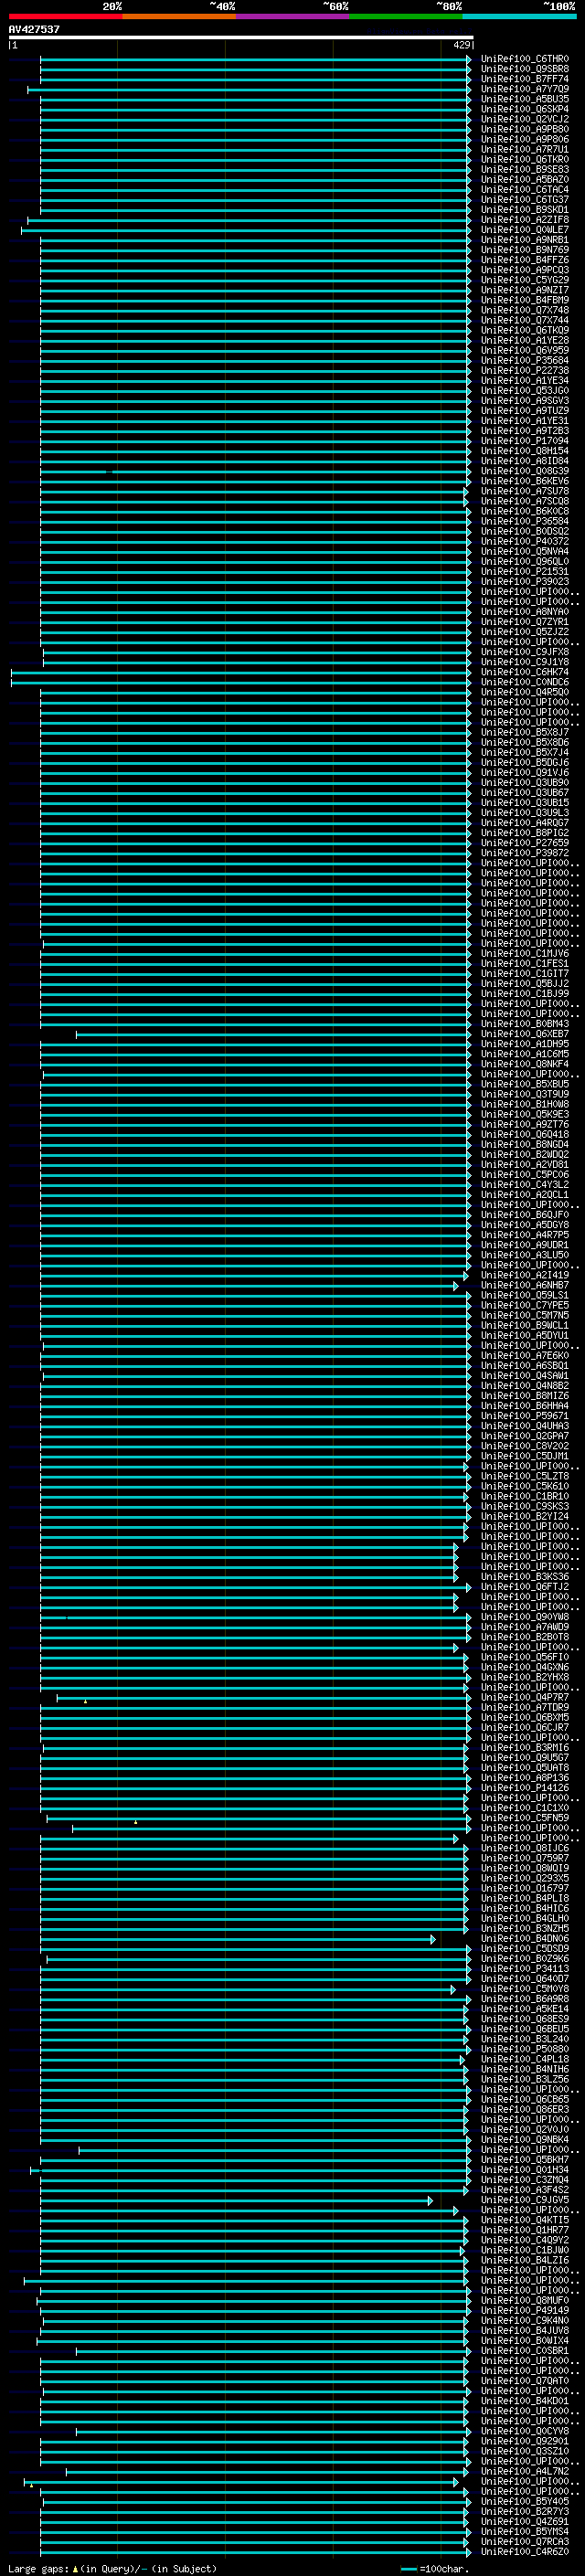
Task: Click hit label UniRef100_O16797
Action: coord(525,1889)
